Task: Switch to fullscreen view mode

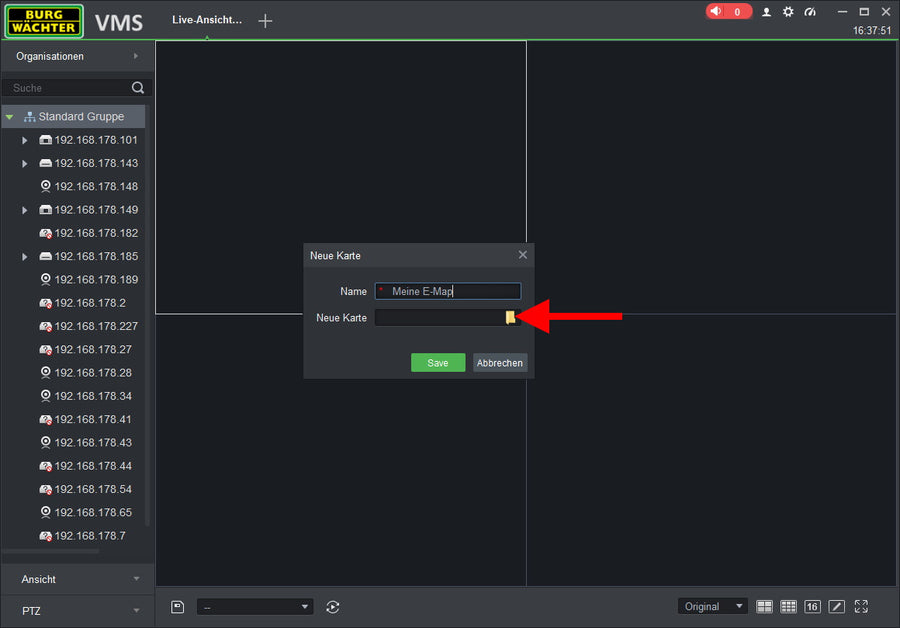Action: tap(861, 607)
